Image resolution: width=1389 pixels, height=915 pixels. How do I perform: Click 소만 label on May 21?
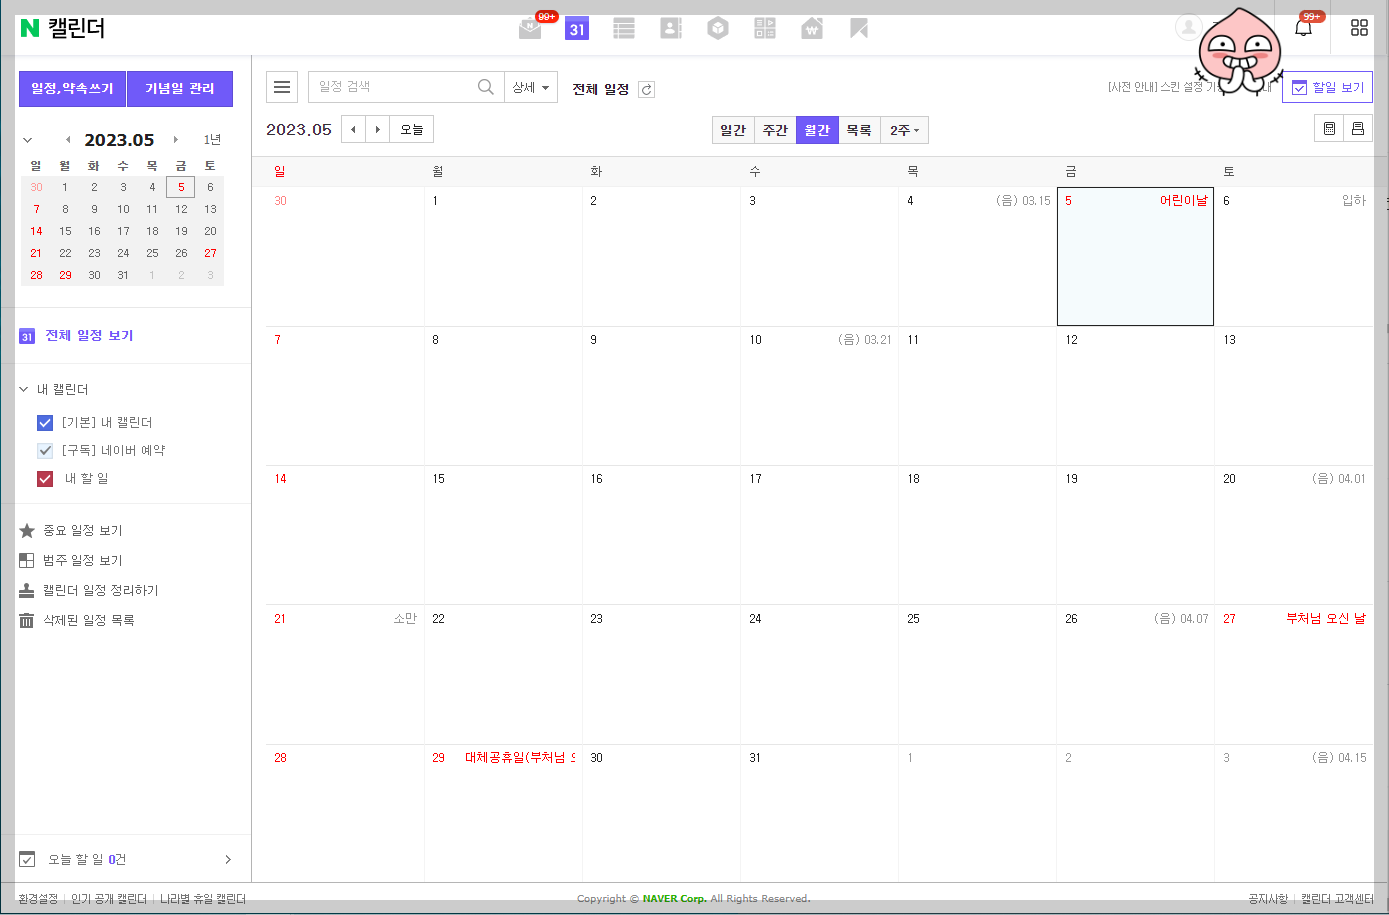click(405, 619)
